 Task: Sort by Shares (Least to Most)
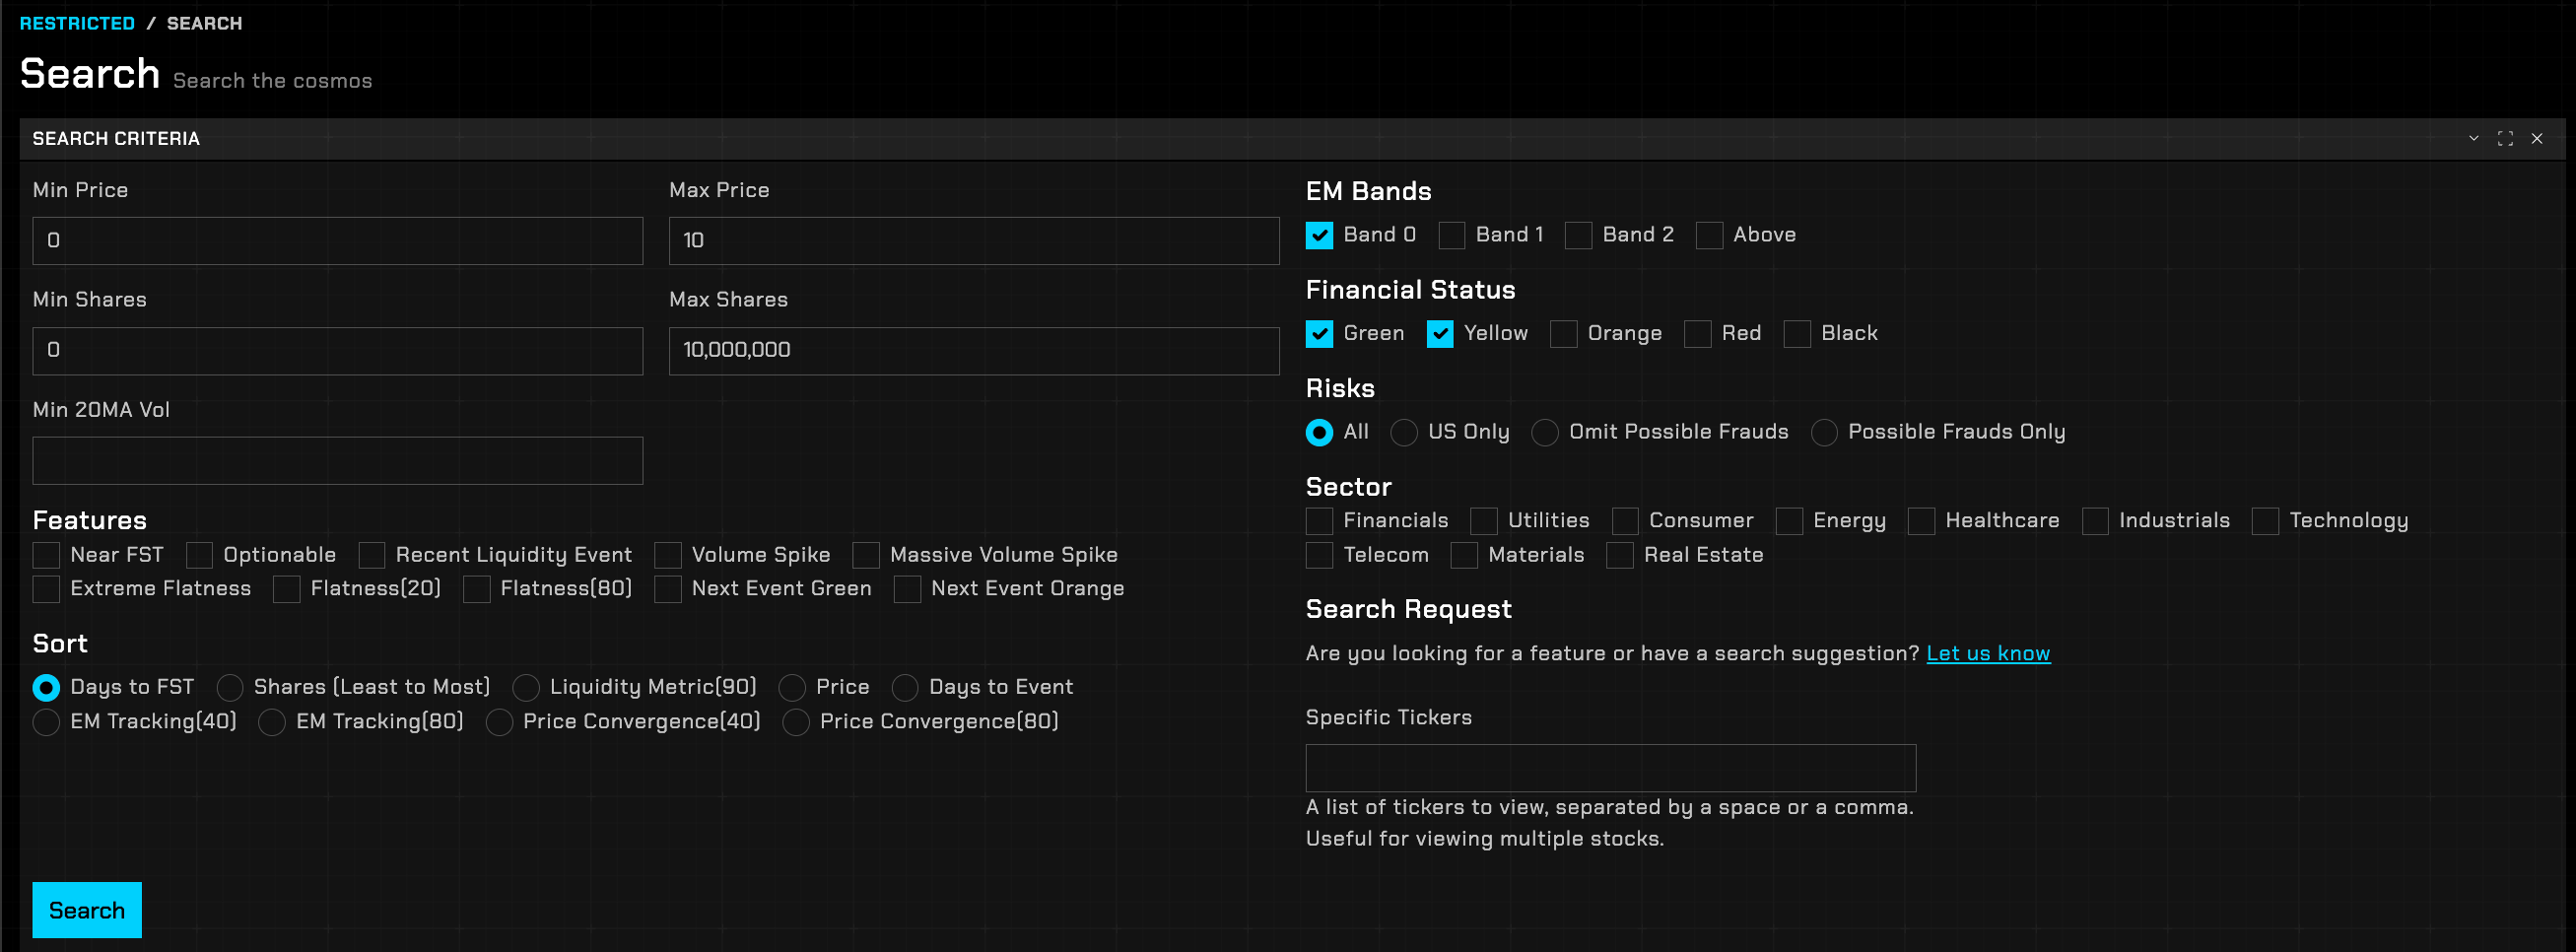click(x=230, y=688)
